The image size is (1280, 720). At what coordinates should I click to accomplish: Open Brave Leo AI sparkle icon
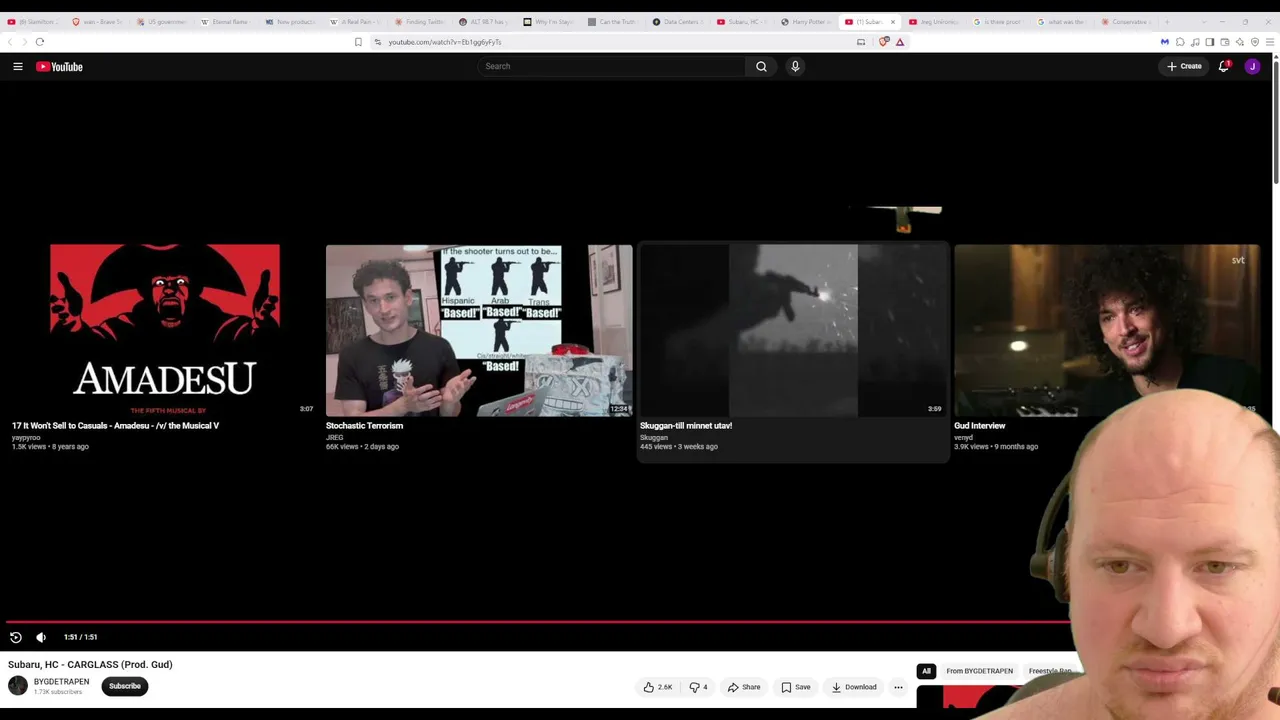click(1240, 42)
